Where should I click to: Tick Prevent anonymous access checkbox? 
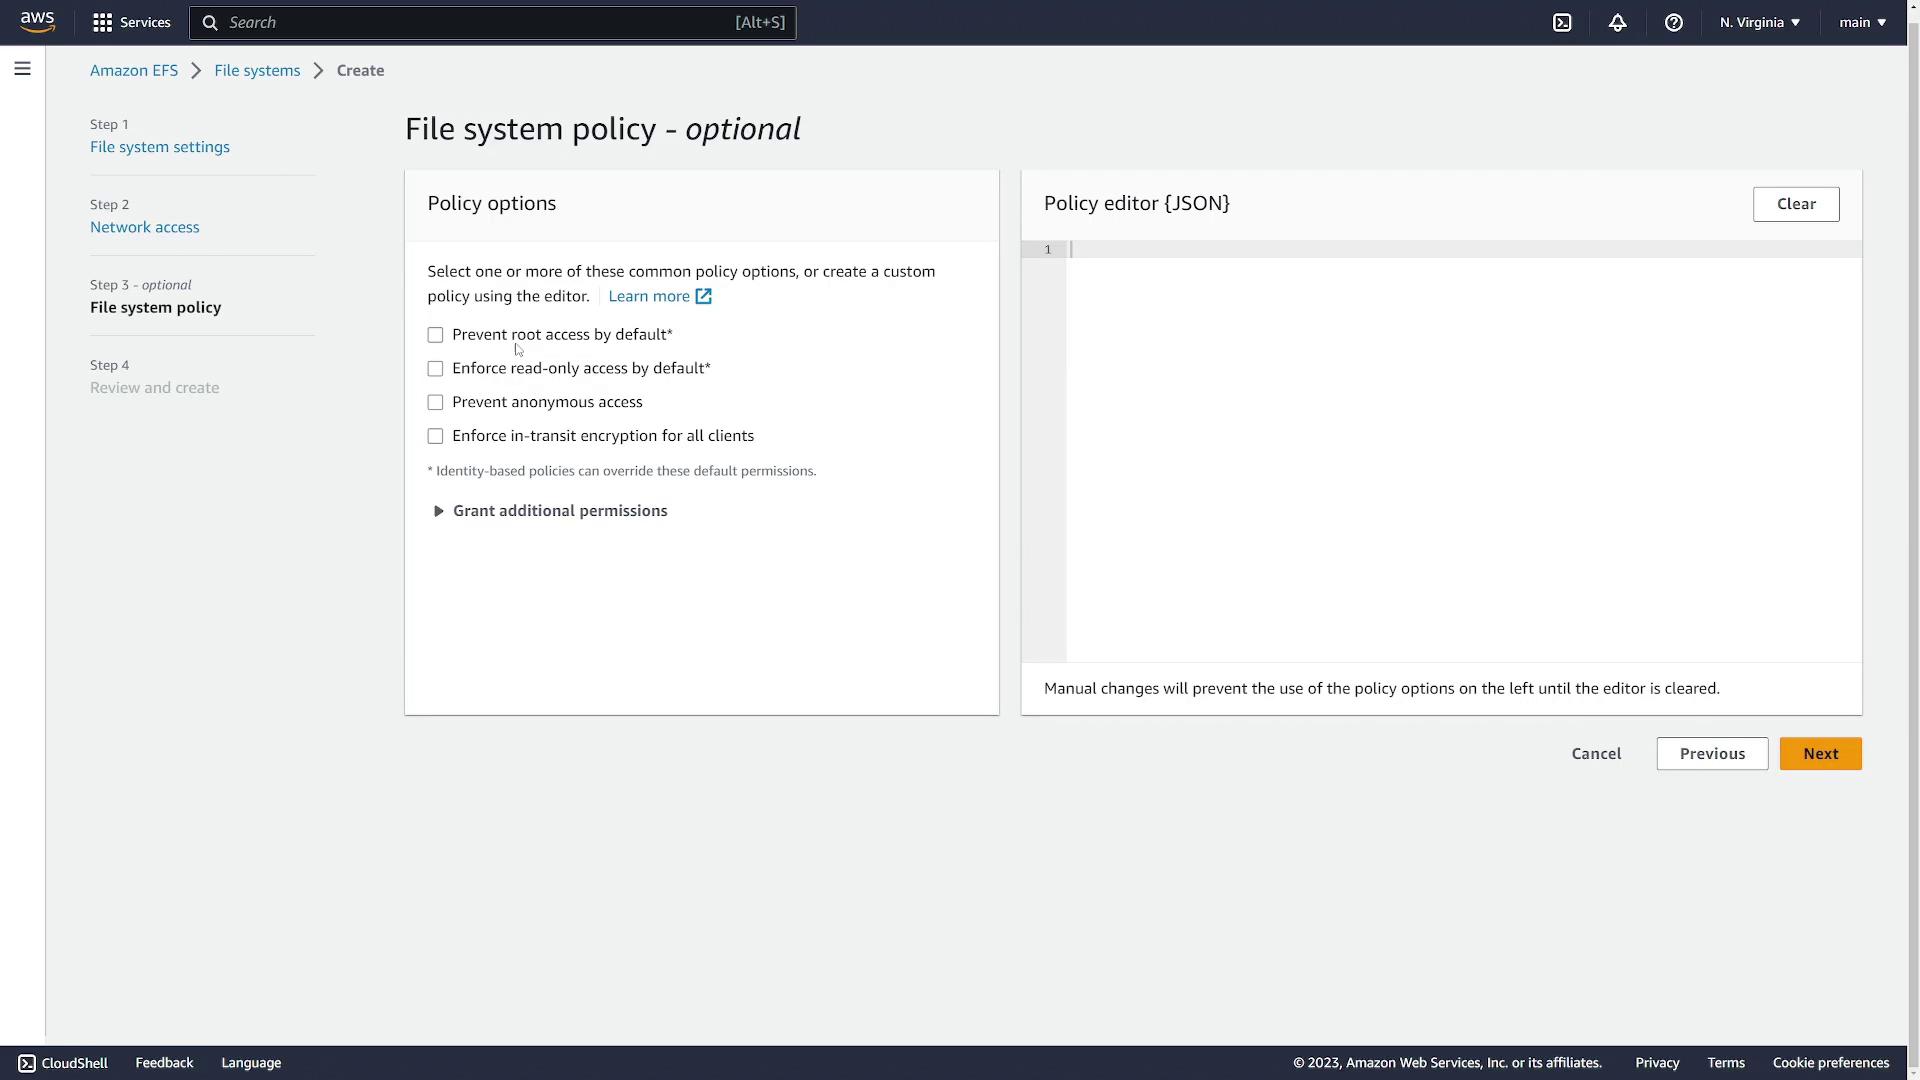click(x=435, y=402)
